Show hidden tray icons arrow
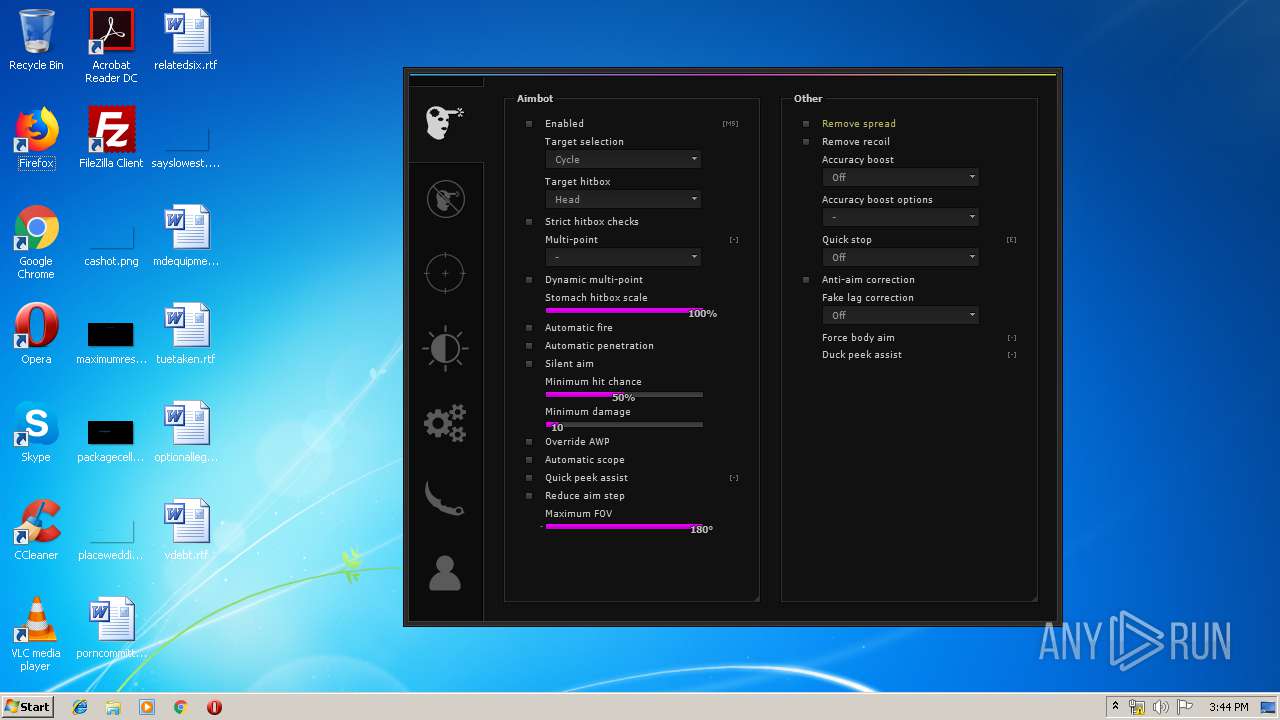1280x720 pixels. (x=1115, y=707)
